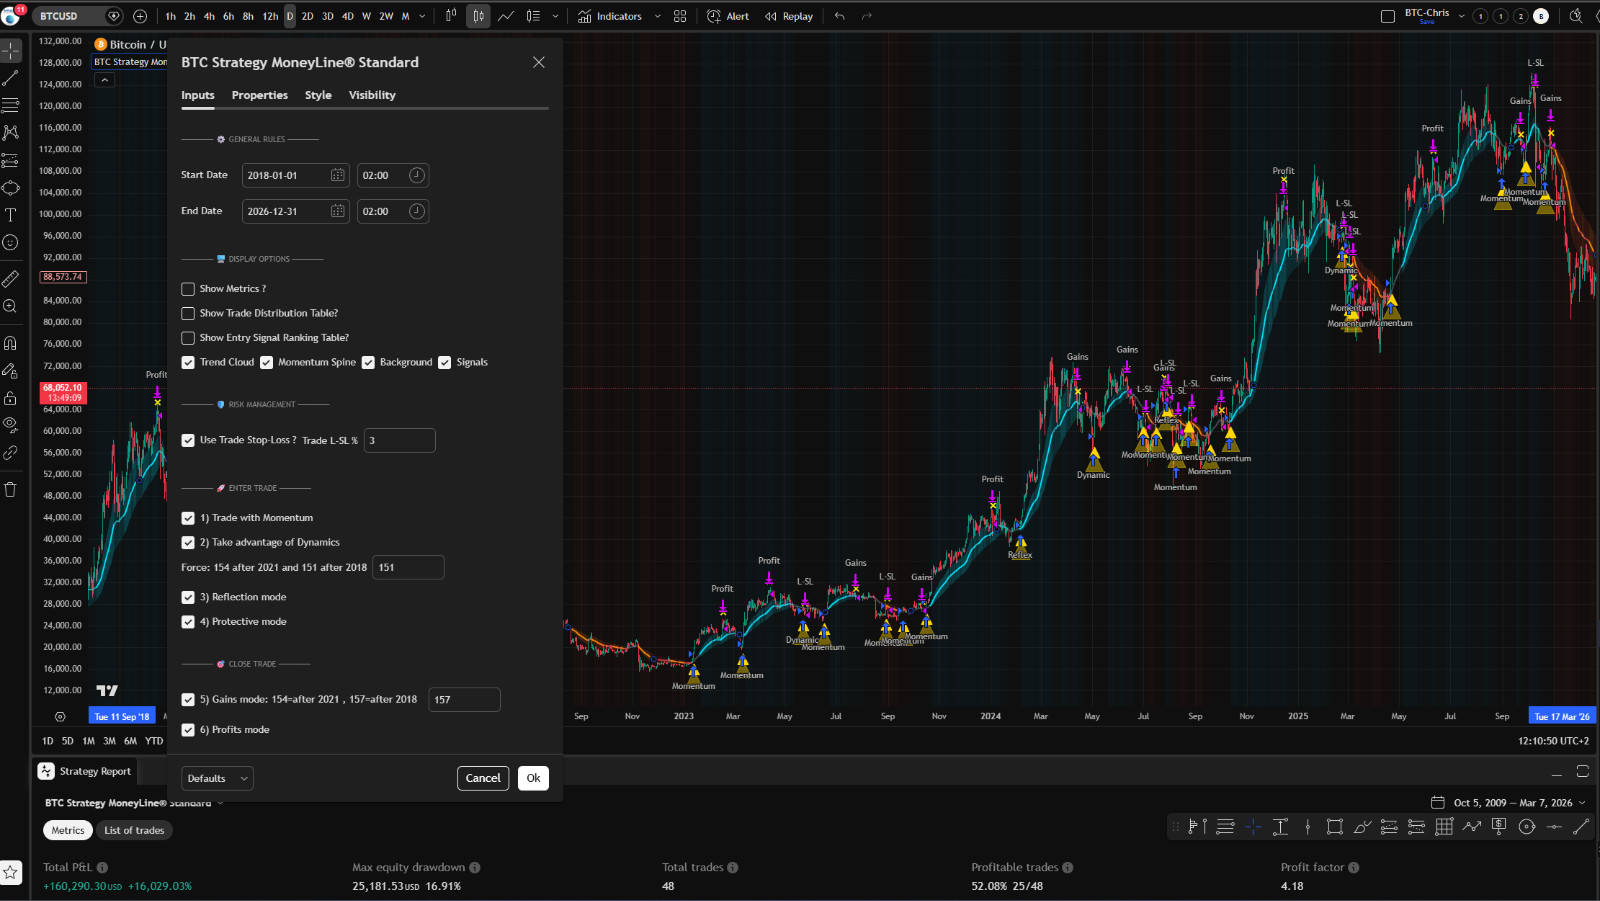Select the Text annotation tool
Screen dimensions: 1600x901
click(11, 215)
